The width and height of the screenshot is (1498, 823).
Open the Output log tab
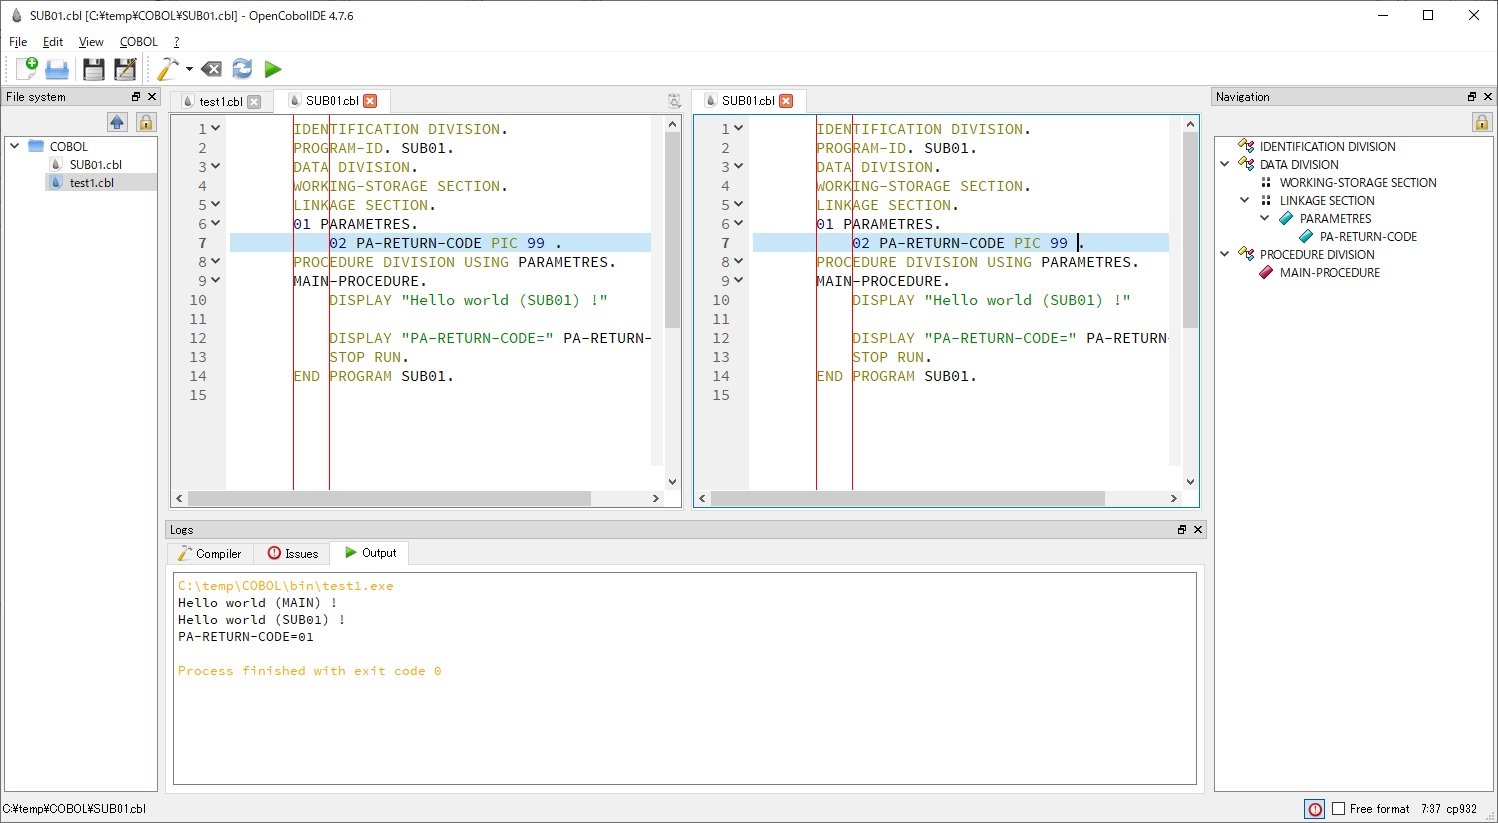[370, 553]
